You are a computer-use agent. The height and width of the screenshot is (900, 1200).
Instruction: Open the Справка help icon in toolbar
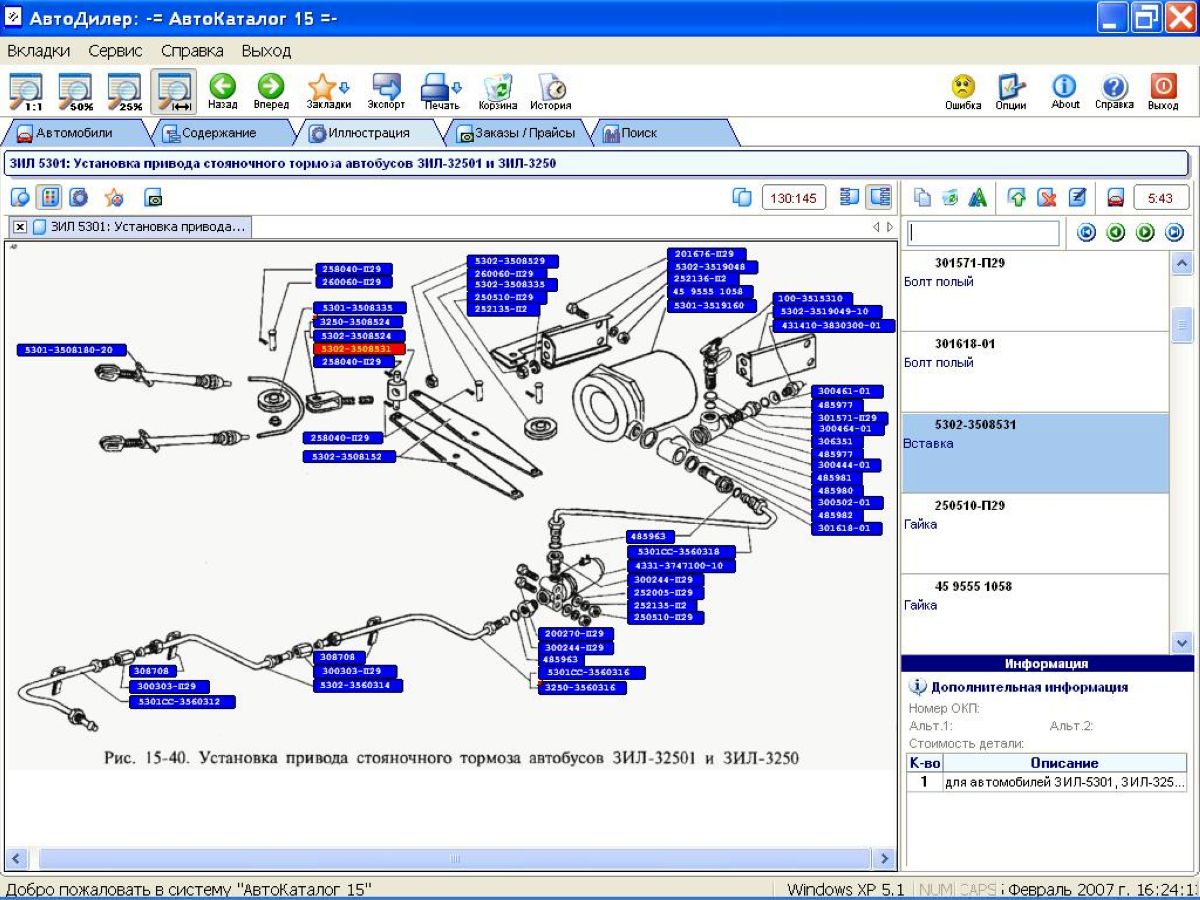(1114, 91)
